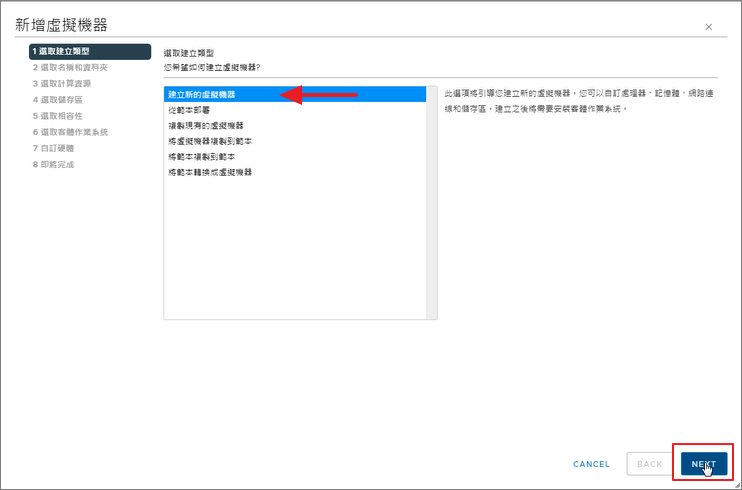742x490 pixels.
Task: Close the 新增虛擬機器 dialog with X
Action: point(708,27)
